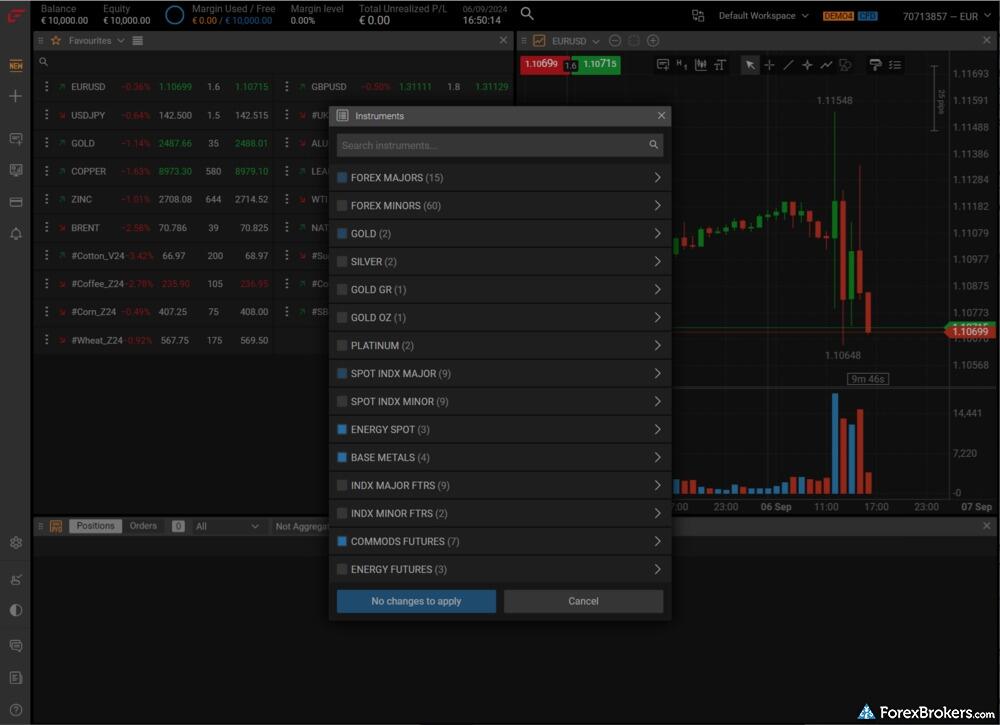Click the green 1.10715 buy price button
This screenshot has height=725, width=1000.
tap(600, 64)
